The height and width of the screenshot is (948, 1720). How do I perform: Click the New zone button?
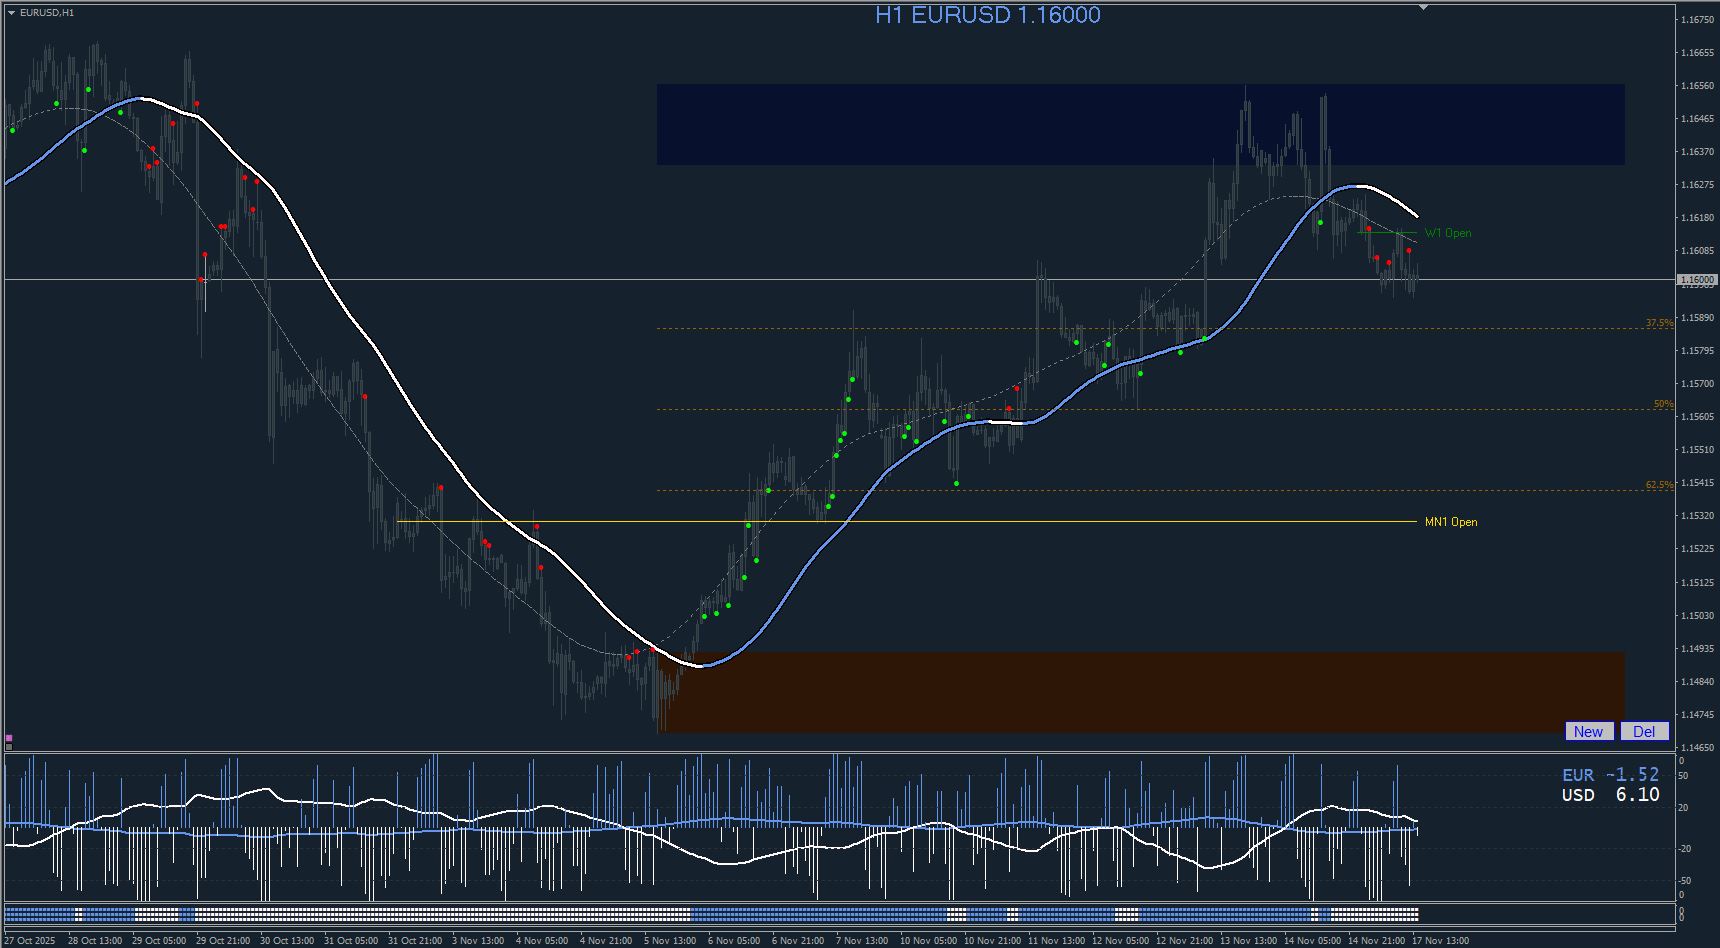pyautogui.click(x=1589, y=731)
